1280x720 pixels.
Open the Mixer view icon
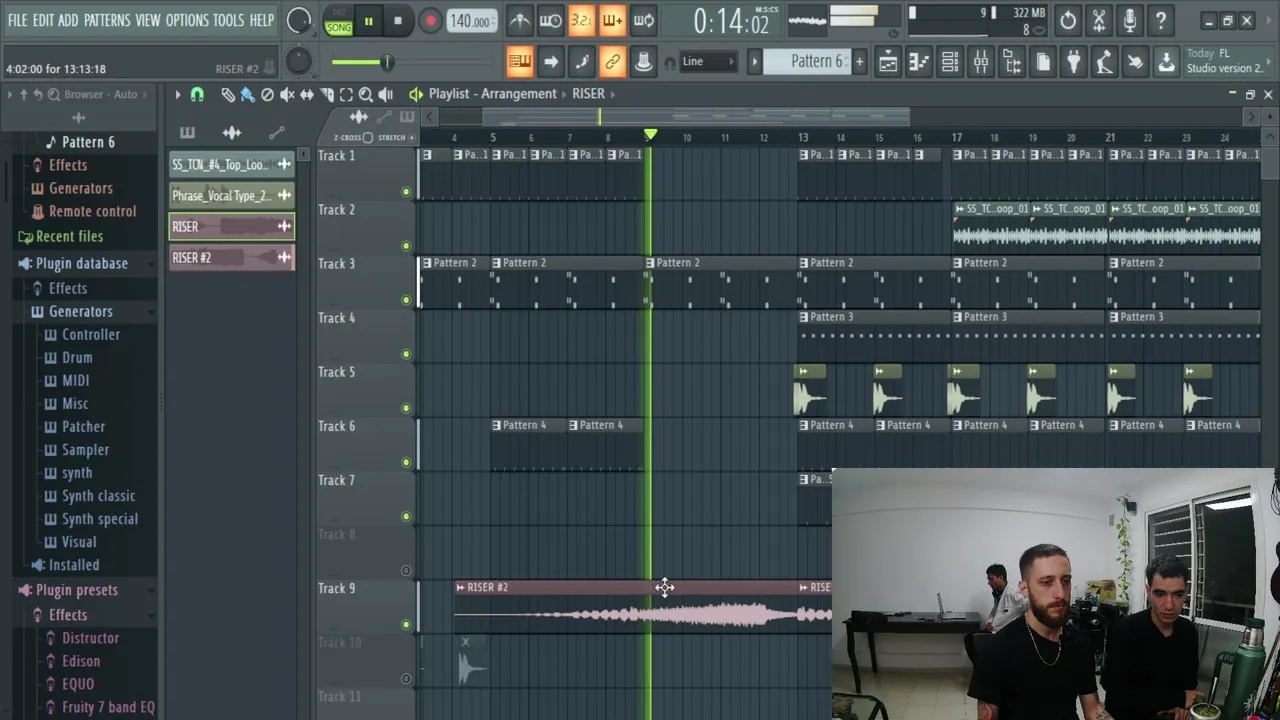[981, 62]
